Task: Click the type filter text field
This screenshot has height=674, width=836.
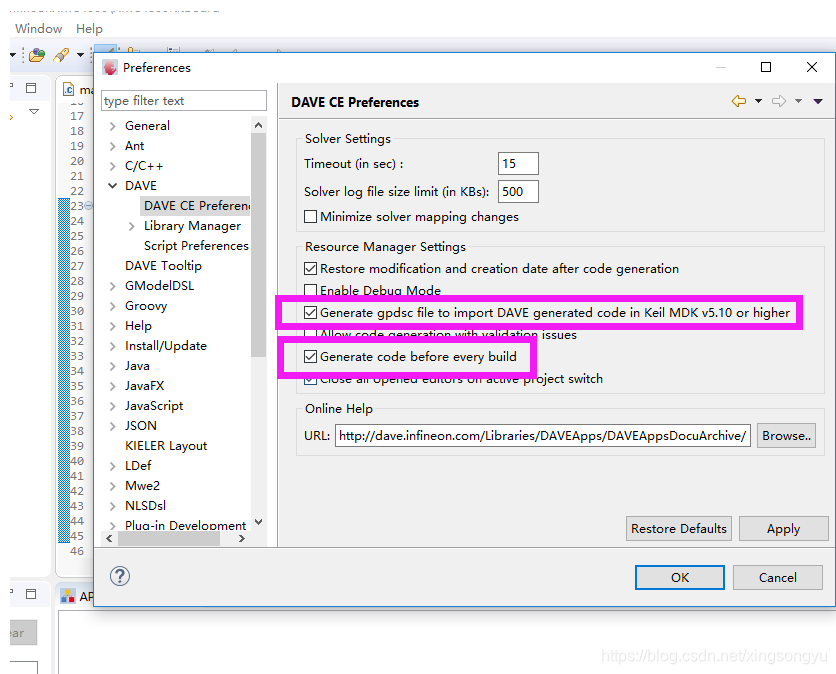Action: [x=184, y=100]
